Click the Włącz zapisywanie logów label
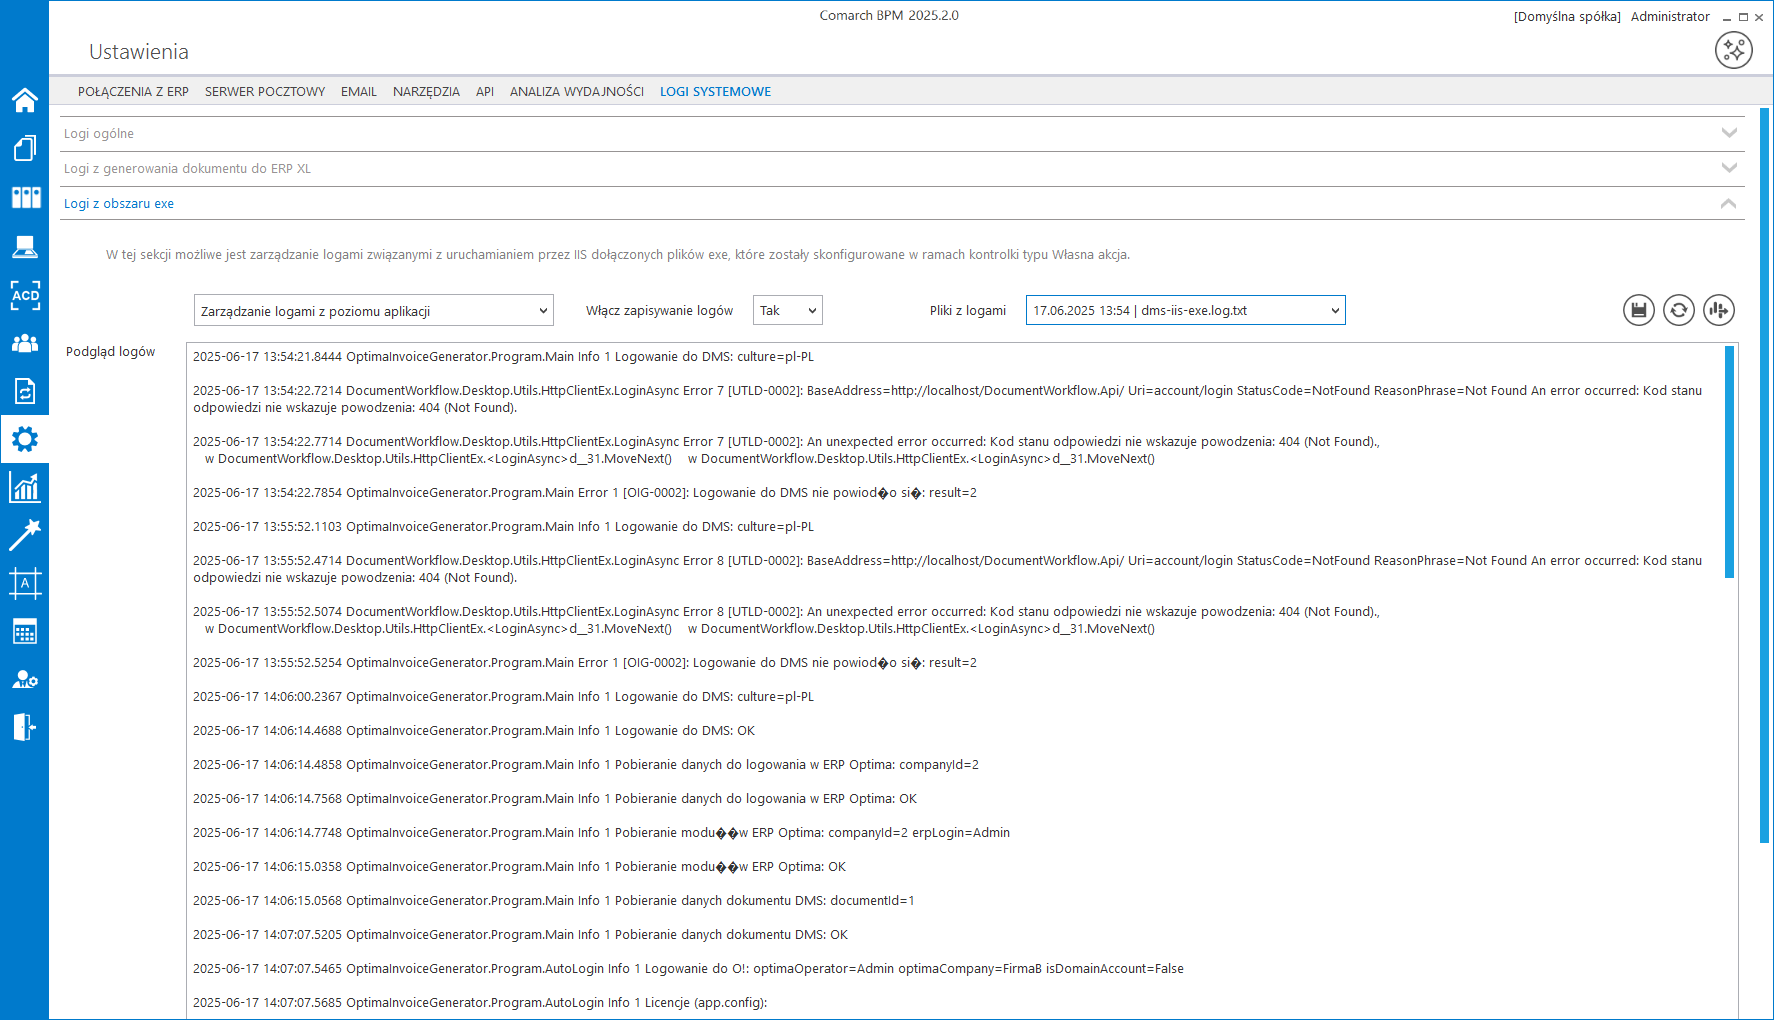 point(659,311)
